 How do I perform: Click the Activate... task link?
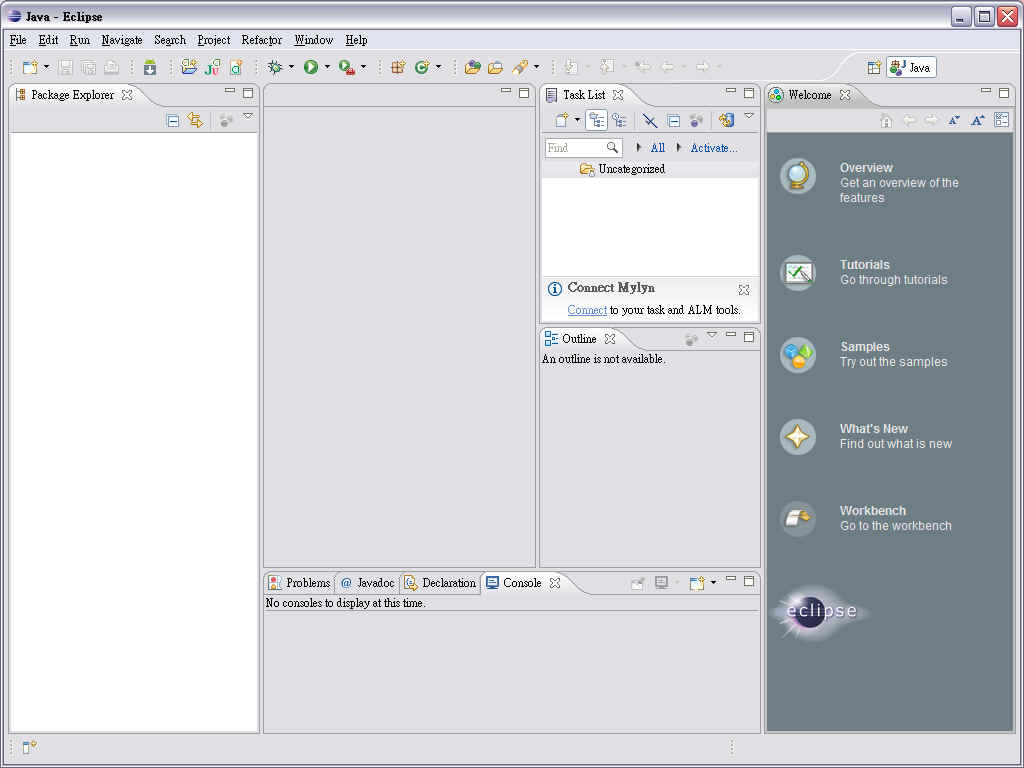point(714,148)
